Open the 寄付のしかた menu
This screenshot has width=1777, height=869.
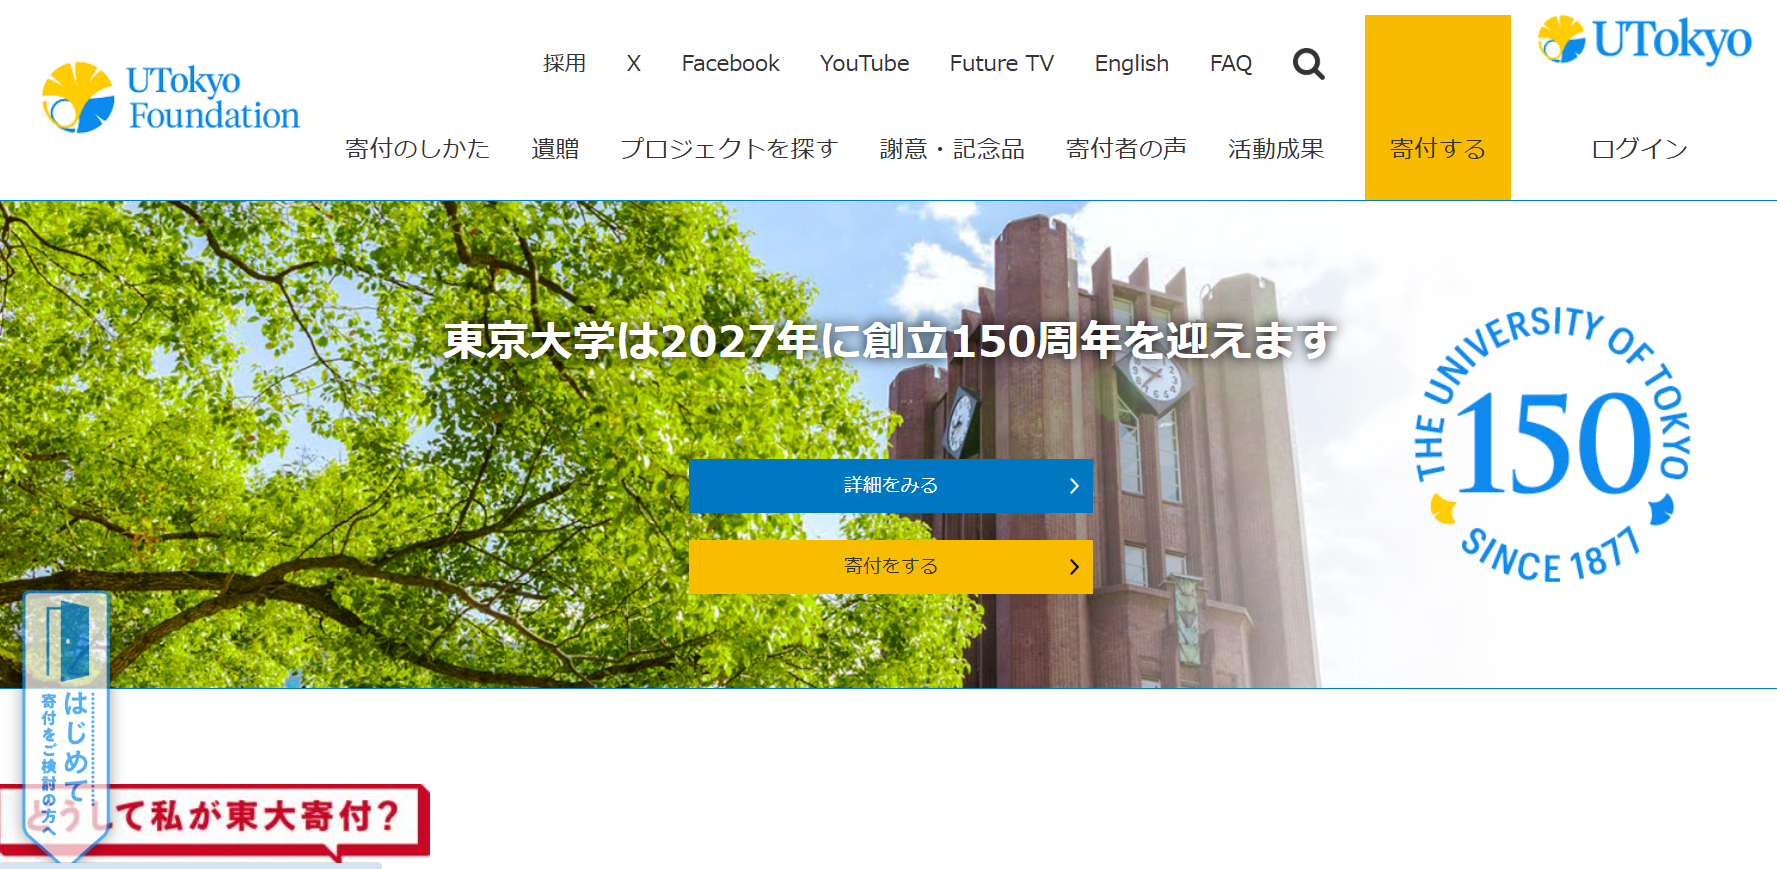pos(417,148)
